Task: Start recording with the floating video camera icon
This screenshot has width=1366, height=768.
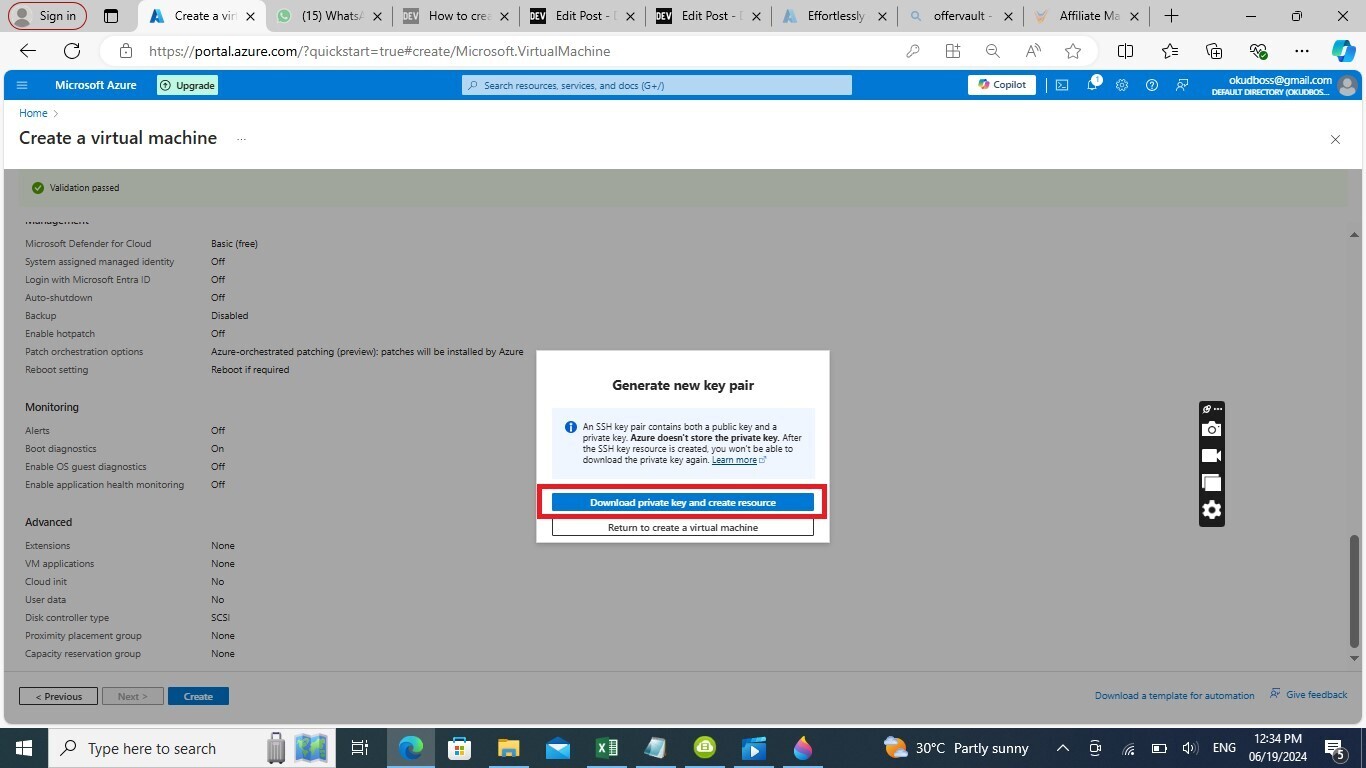Action: tap(1211, 456)
